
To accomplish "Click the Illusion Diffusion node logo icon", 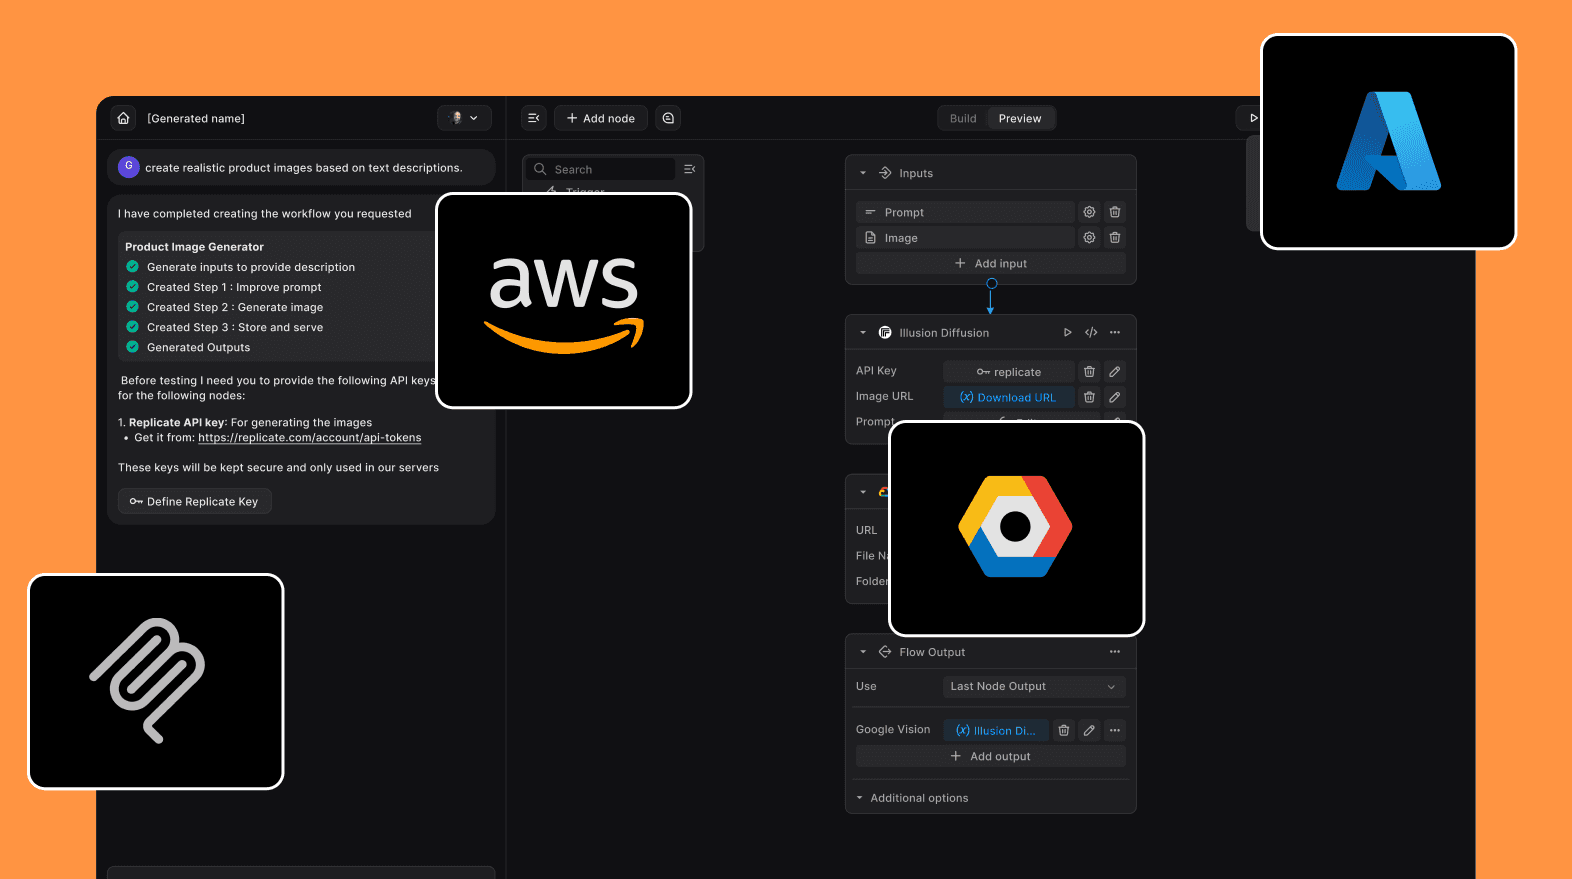I will pyautogui.click(x=885, y=333).
